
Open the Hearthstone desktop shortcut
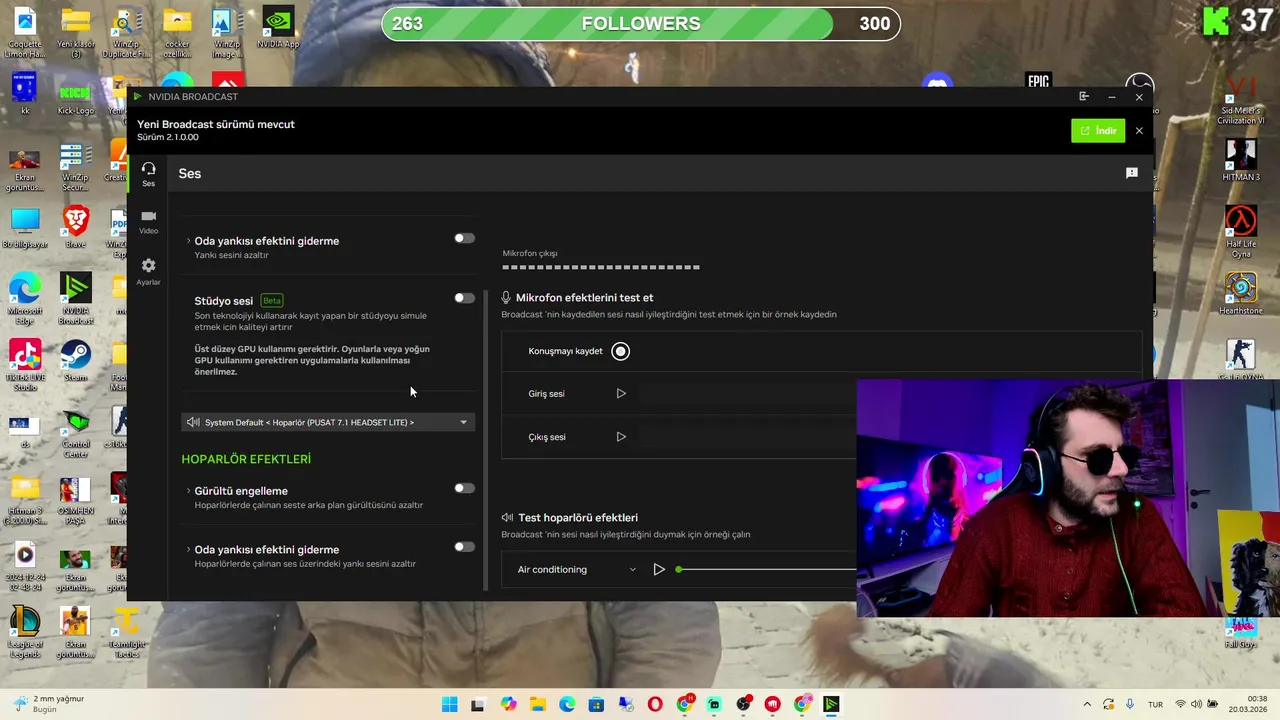coord(1241,294)
